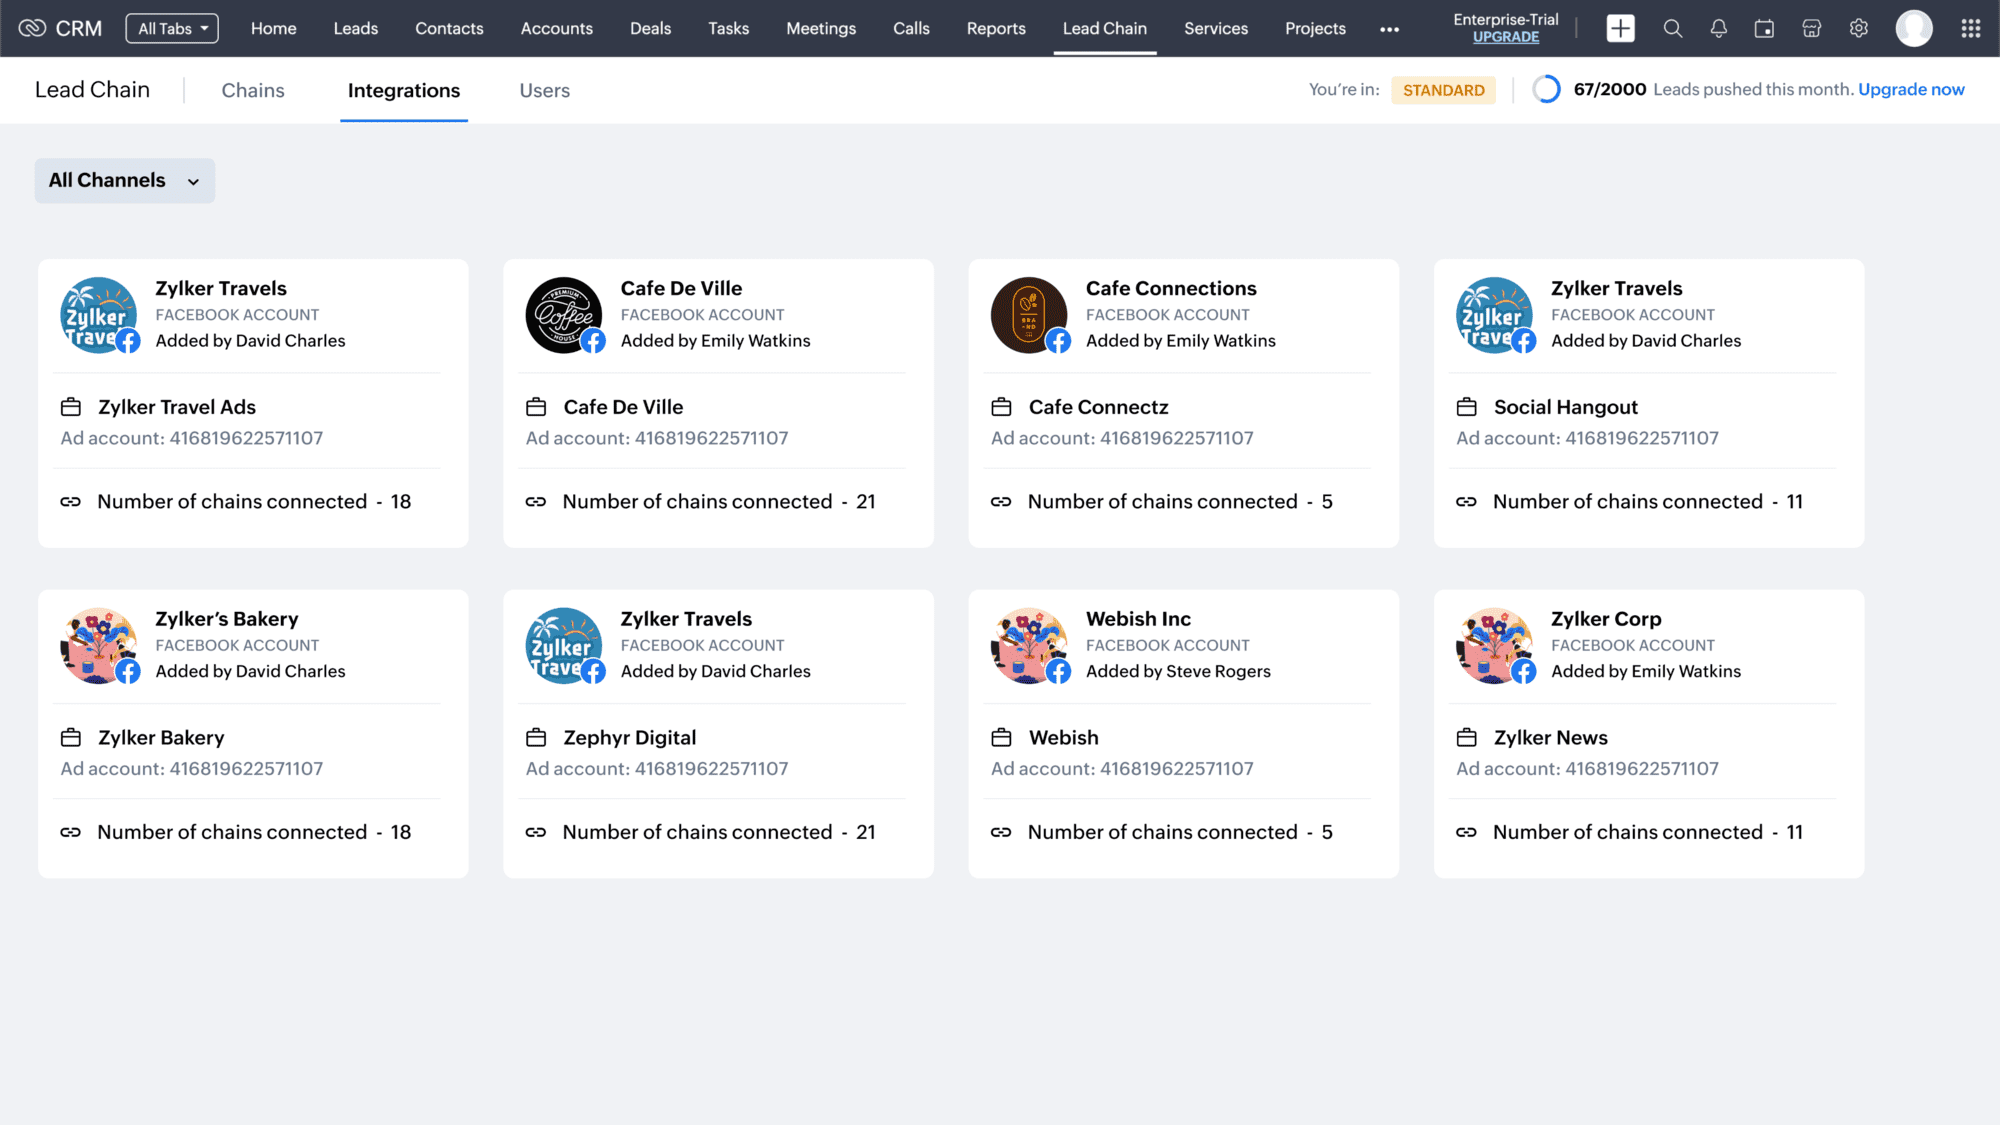Open notifications bell icon
Viewport: 2000px width, 1125px height.
(1718, 28)
